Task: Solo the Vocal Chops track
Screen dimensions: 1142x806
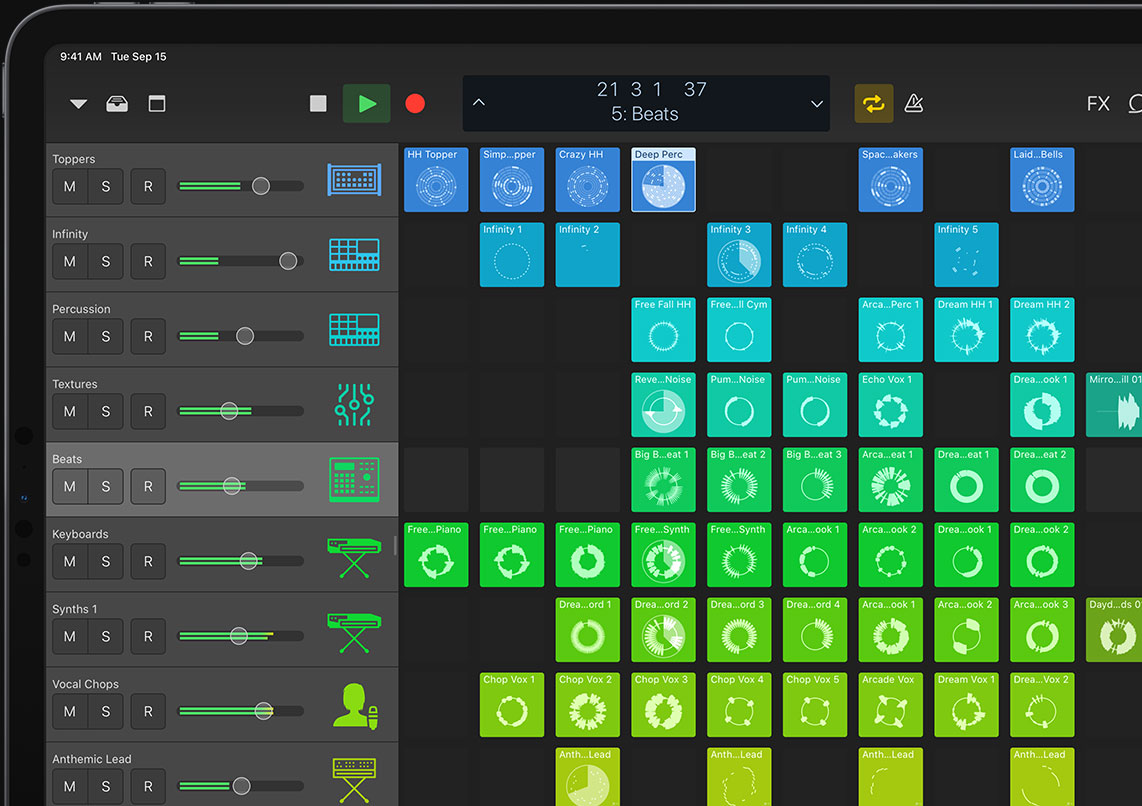Action: coord(106,711)
